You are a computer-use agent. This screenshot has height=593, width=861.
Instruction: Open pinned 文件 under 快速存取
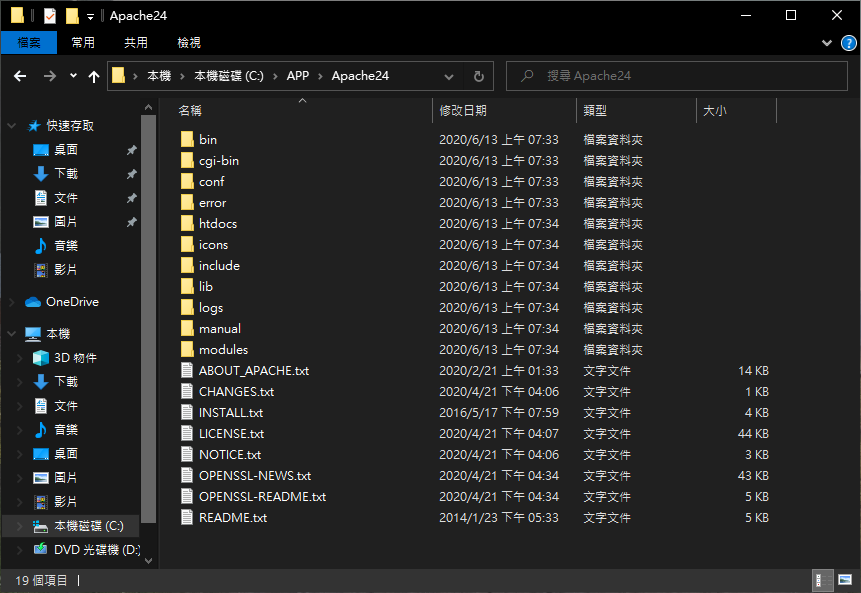coord(65,198)
